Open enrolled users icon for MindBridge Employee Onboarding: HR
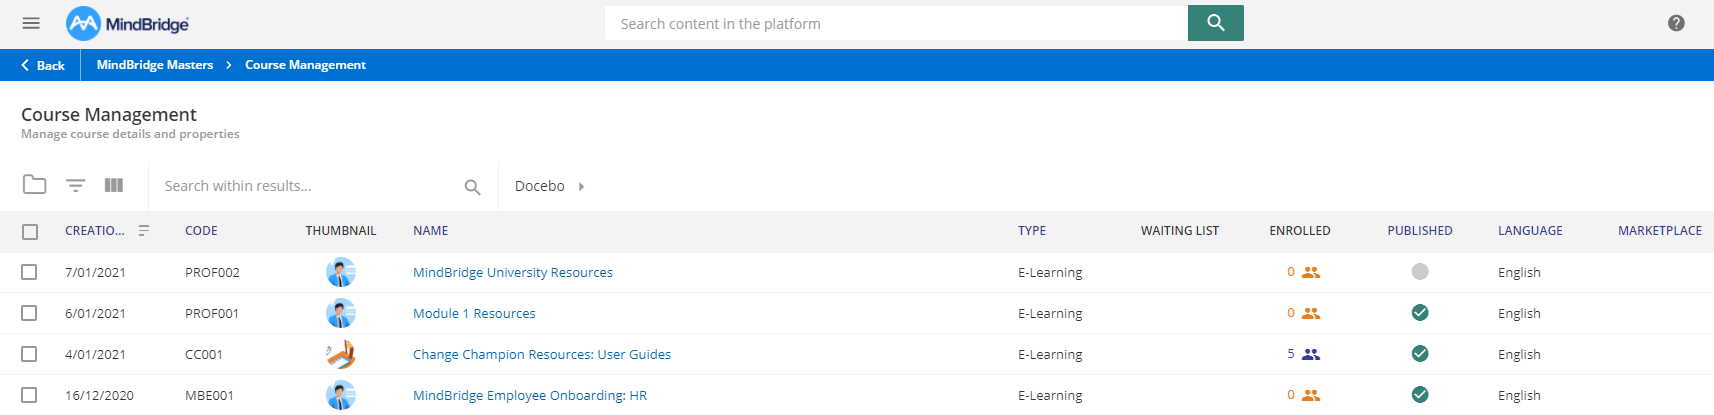The width and height of the screenshot is (1714, 415). [1311, 395]
